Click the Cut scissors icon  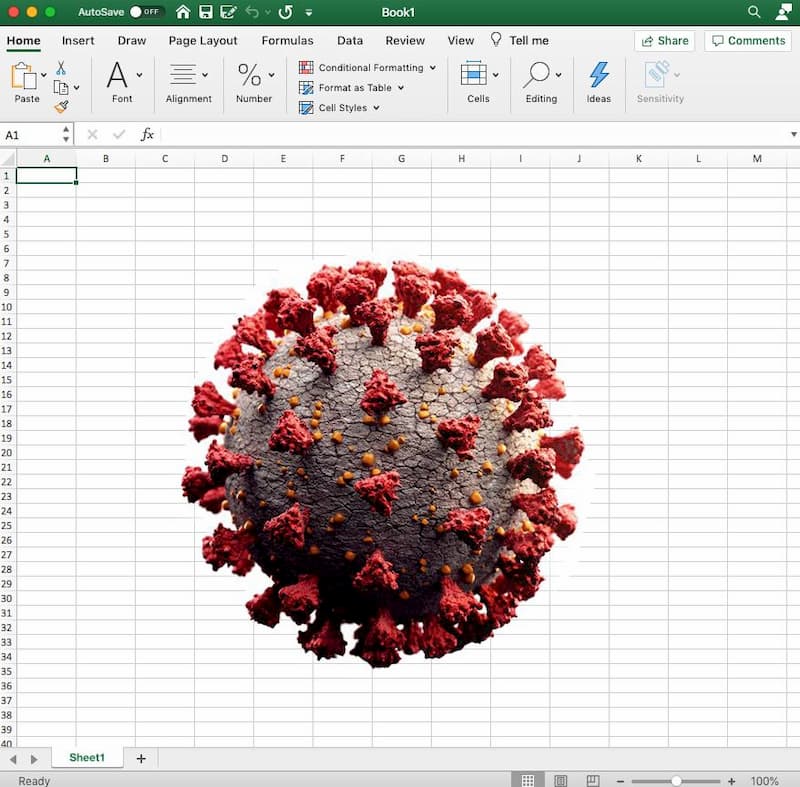(61, 68)
